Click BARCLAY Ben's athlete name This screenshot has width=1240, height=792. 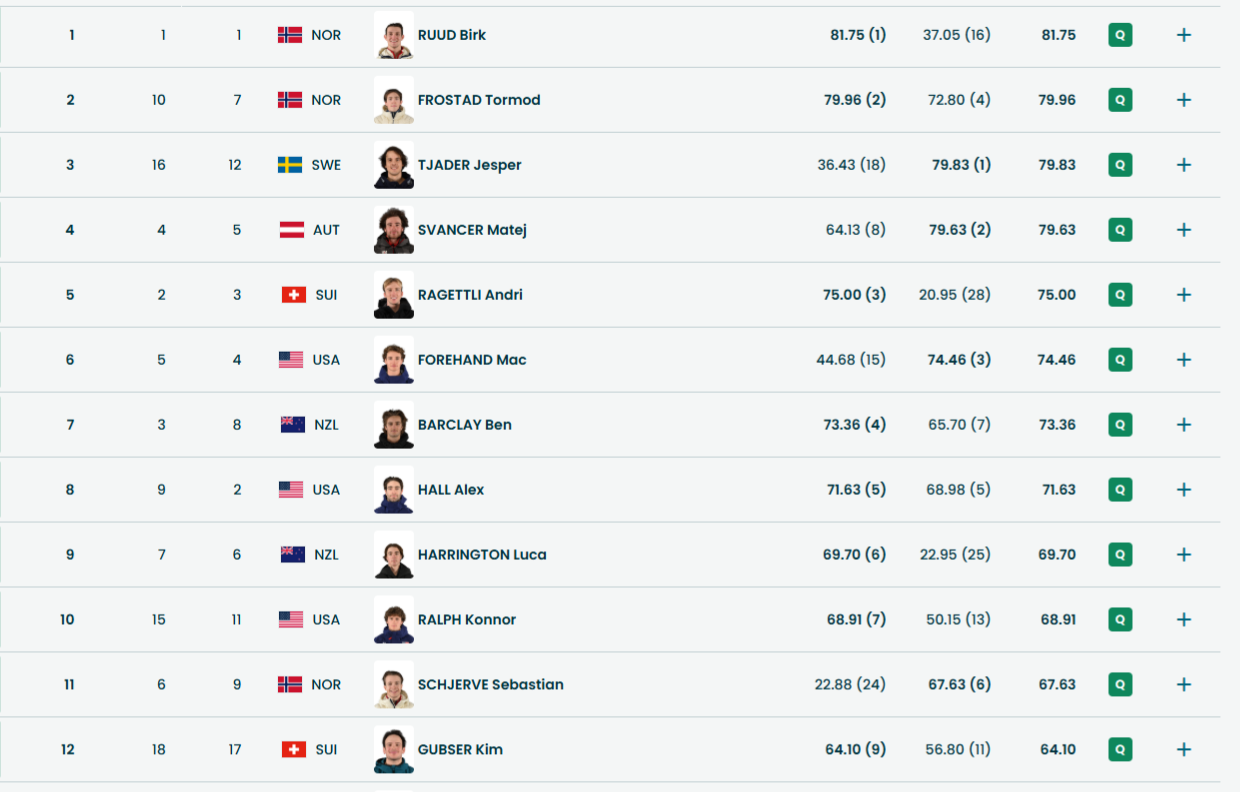point(464,425)
